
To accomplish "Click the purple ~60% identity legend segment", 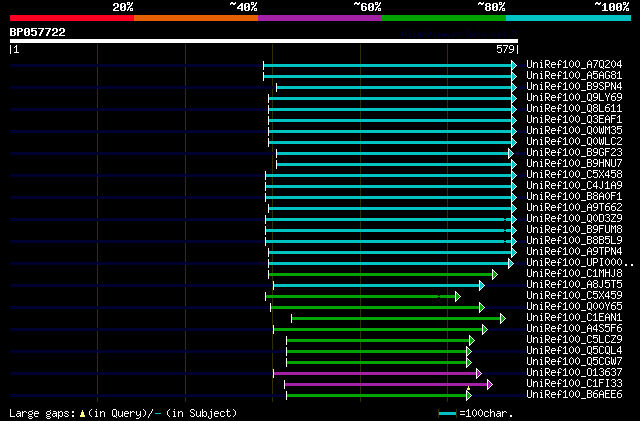I will (x=320, y=18).
